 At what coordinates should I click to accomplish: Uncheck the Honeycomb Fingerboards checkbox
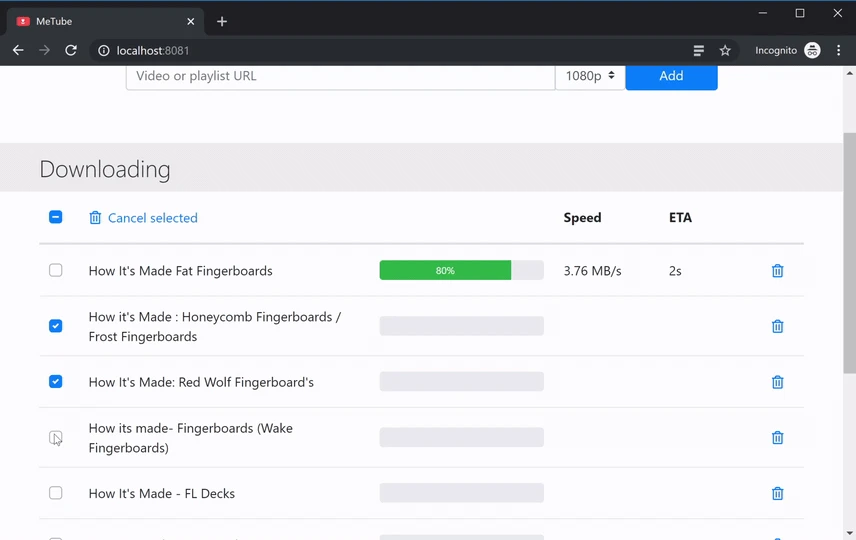56,326
